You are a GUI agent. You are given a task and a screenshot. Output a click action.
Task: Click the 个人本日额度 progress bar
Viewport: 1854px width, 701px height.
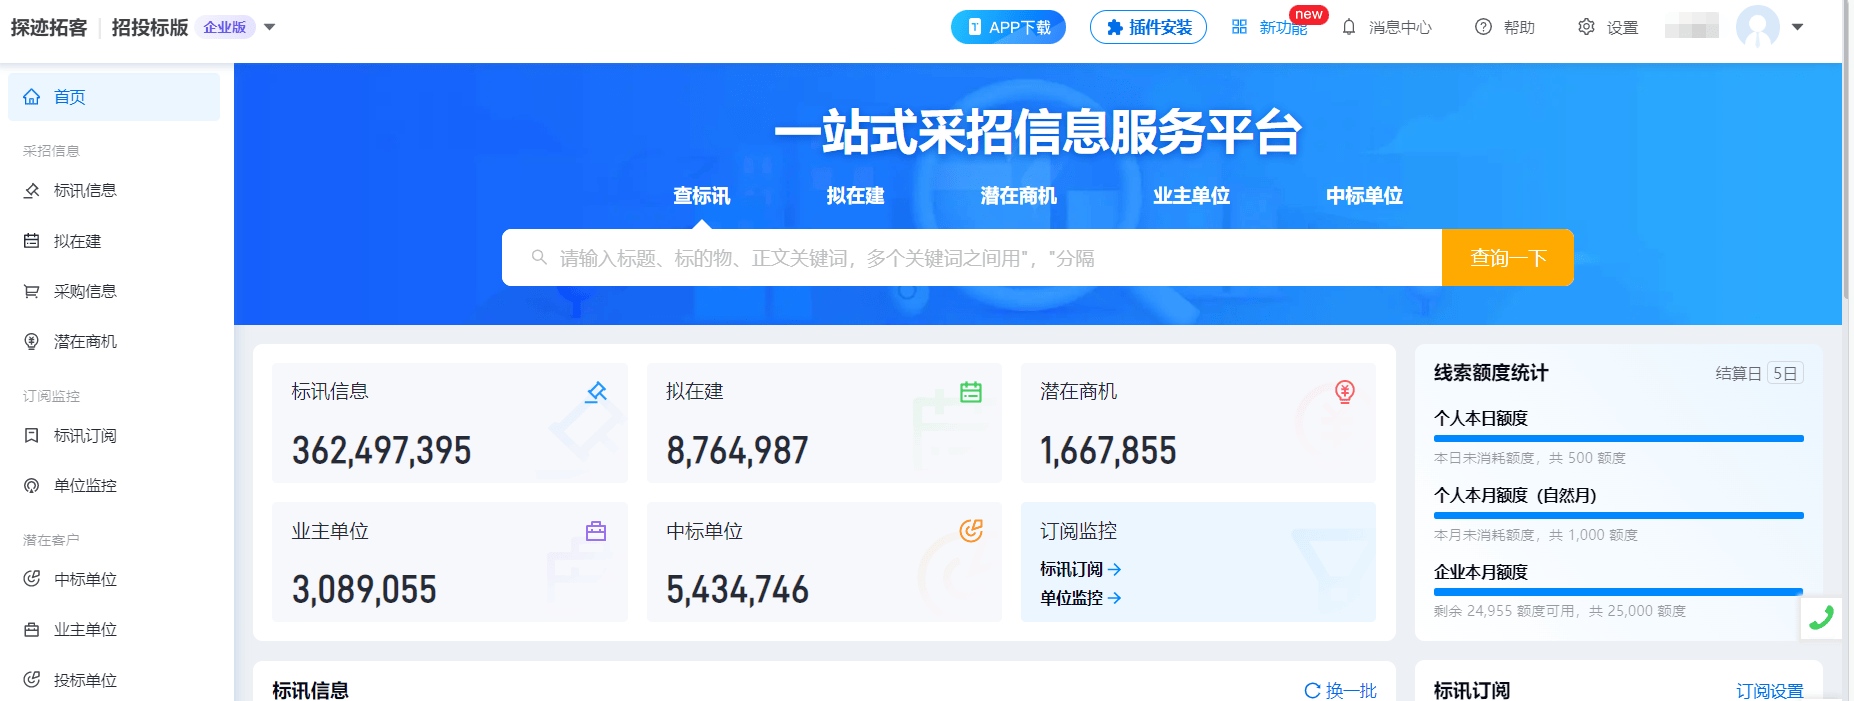[x=1618, y=438]
